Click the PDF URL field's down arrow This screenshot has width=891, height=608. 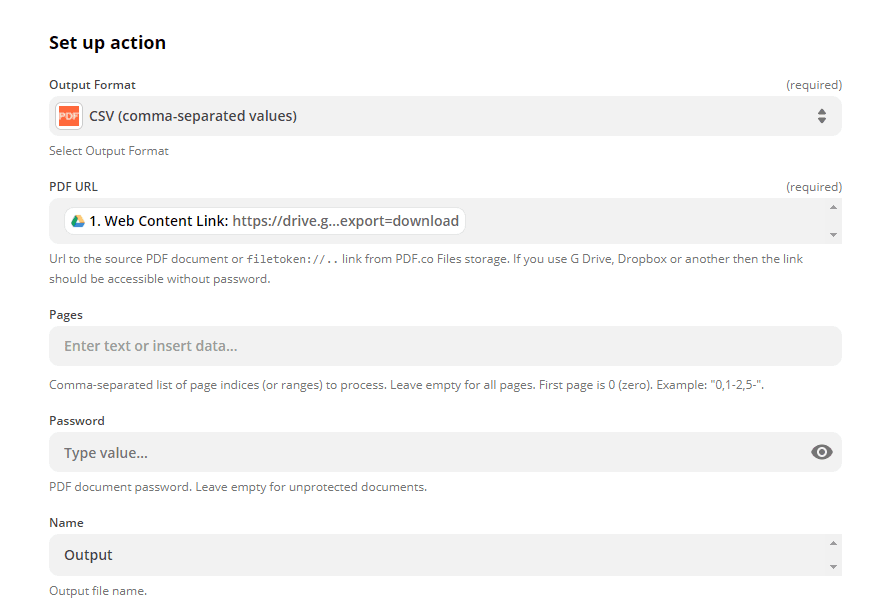point(833,234)
